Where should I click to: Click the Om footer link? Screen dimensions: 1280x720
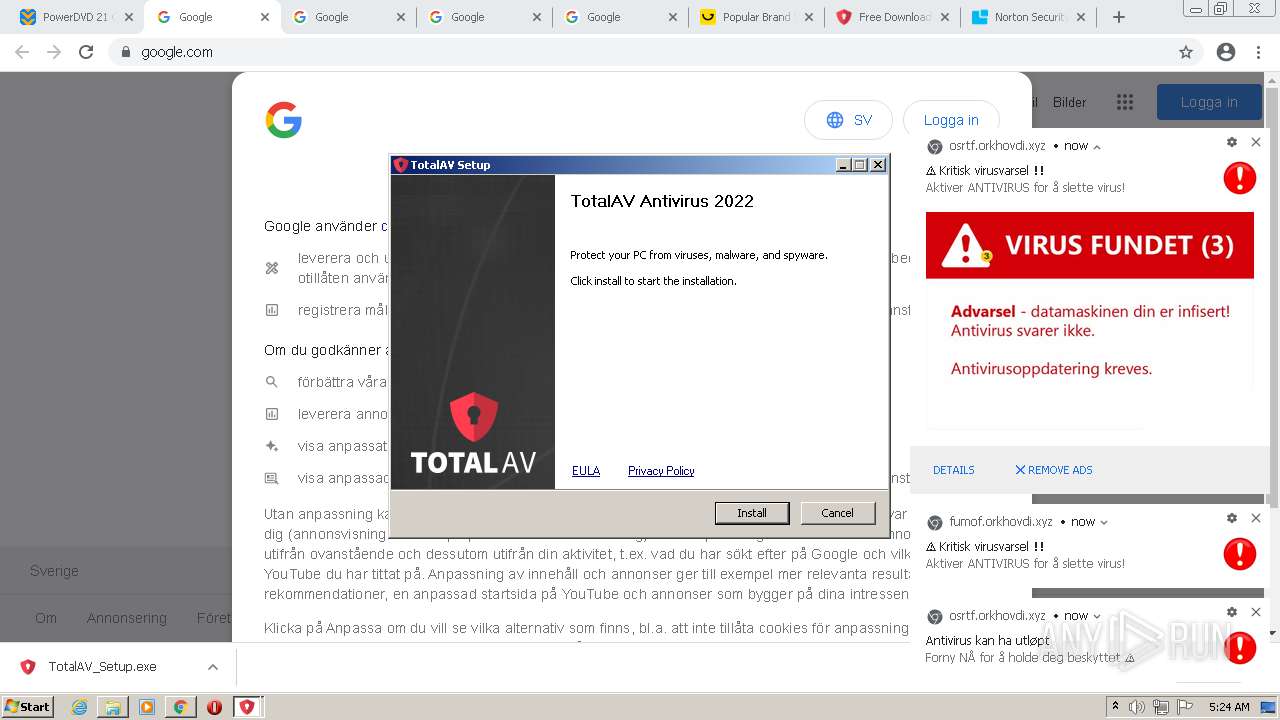[46, 618]
